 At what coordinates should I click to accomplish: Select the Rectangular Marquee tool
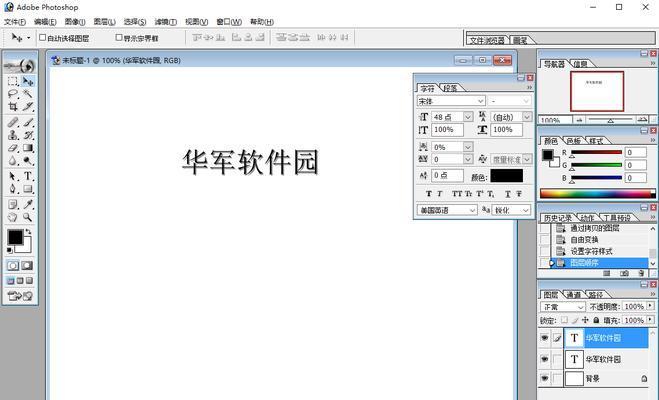coord(13,81)
